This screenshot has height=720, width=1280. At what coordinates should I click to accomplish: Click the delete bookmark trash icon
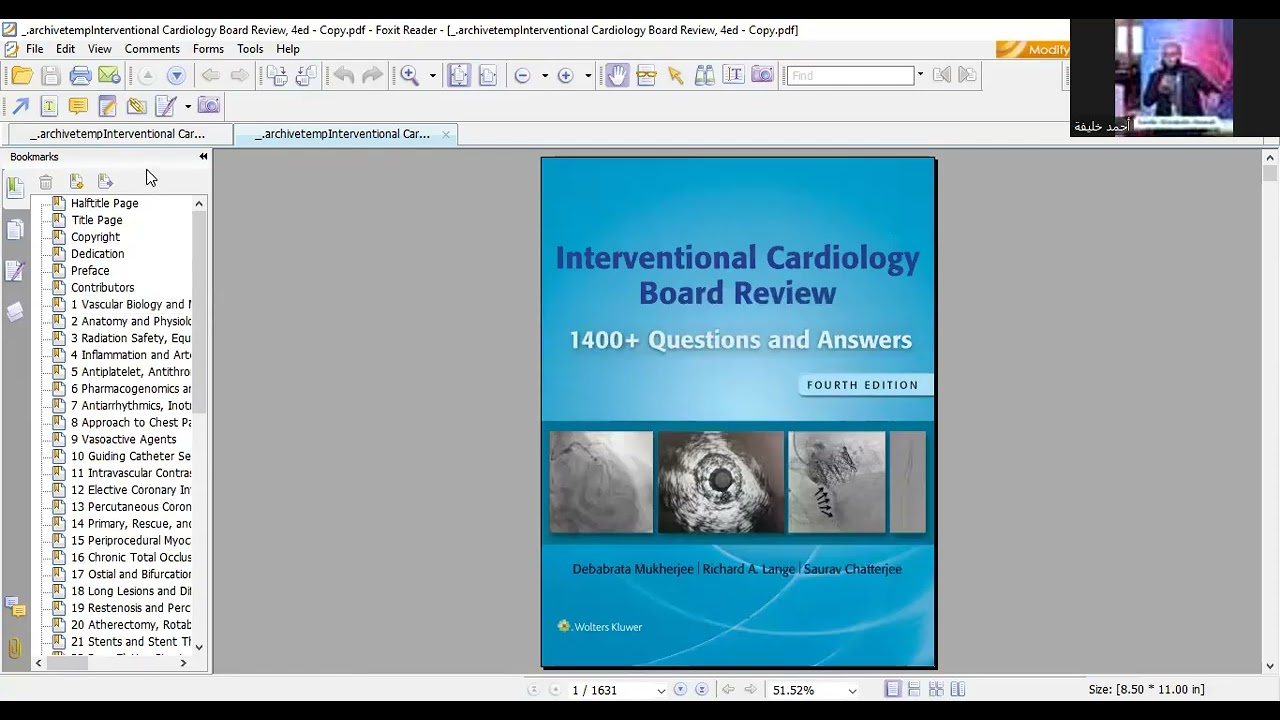coord(46,181)
